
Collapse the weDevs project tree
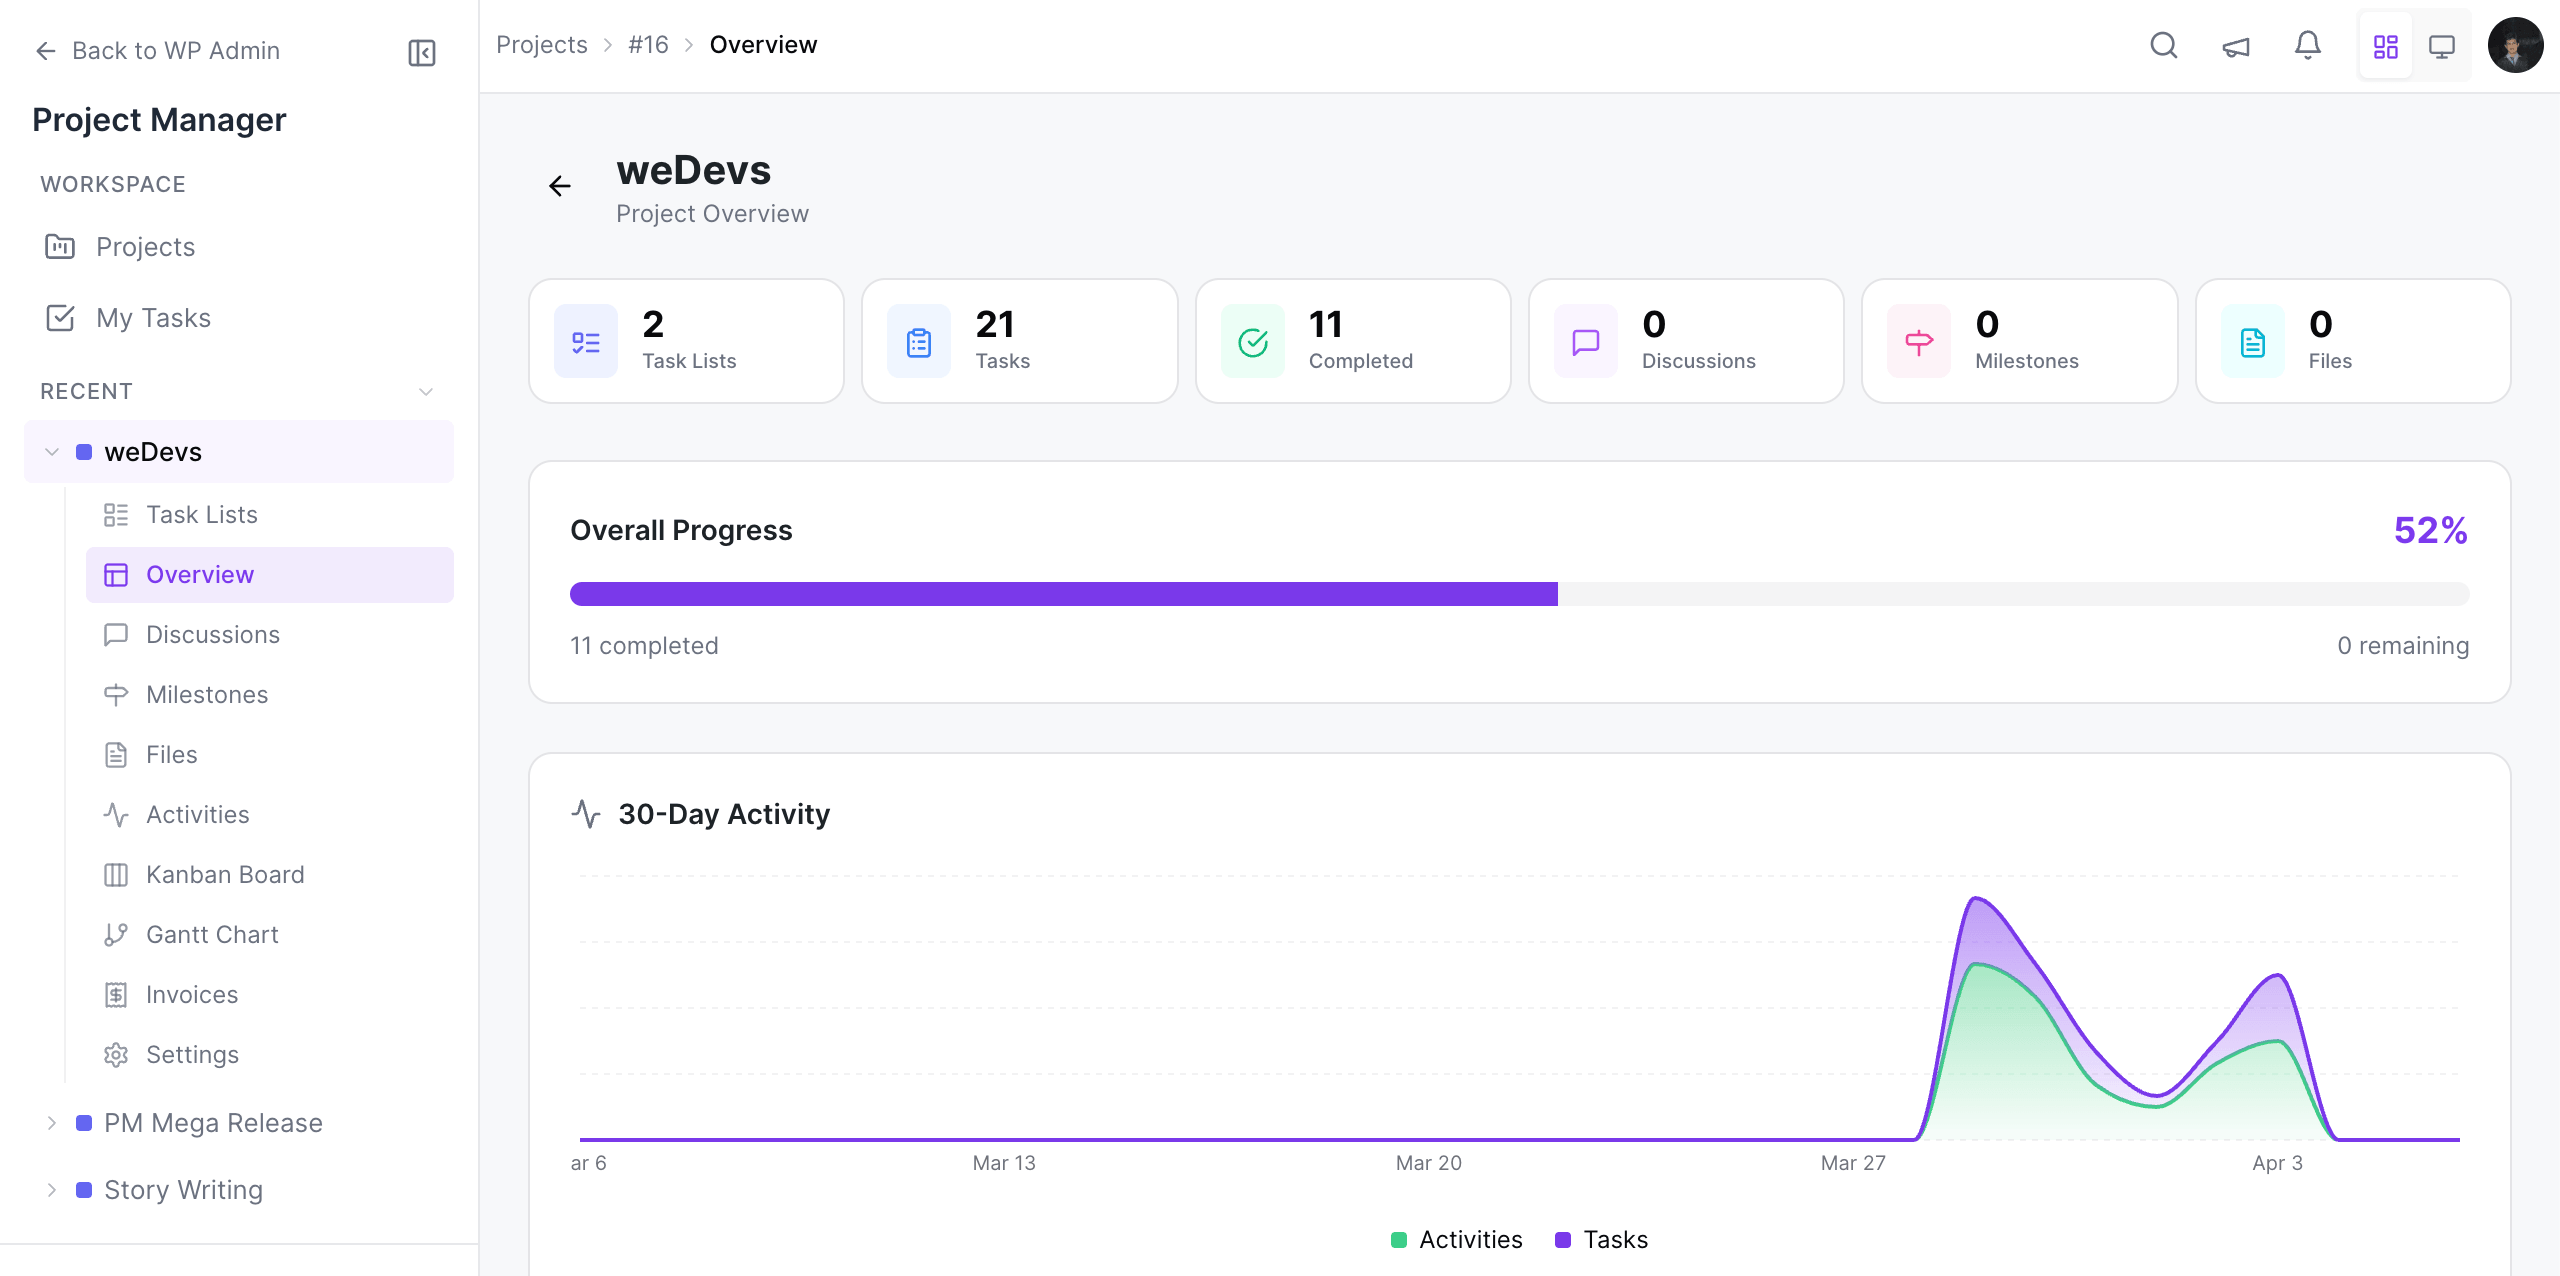[51, 451]
